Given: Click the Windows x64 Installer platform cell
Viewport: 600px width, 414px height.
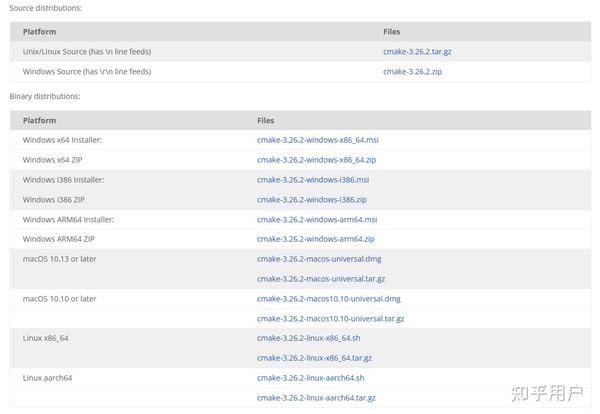Looking at the screenshot, I should tap(62, 140).
